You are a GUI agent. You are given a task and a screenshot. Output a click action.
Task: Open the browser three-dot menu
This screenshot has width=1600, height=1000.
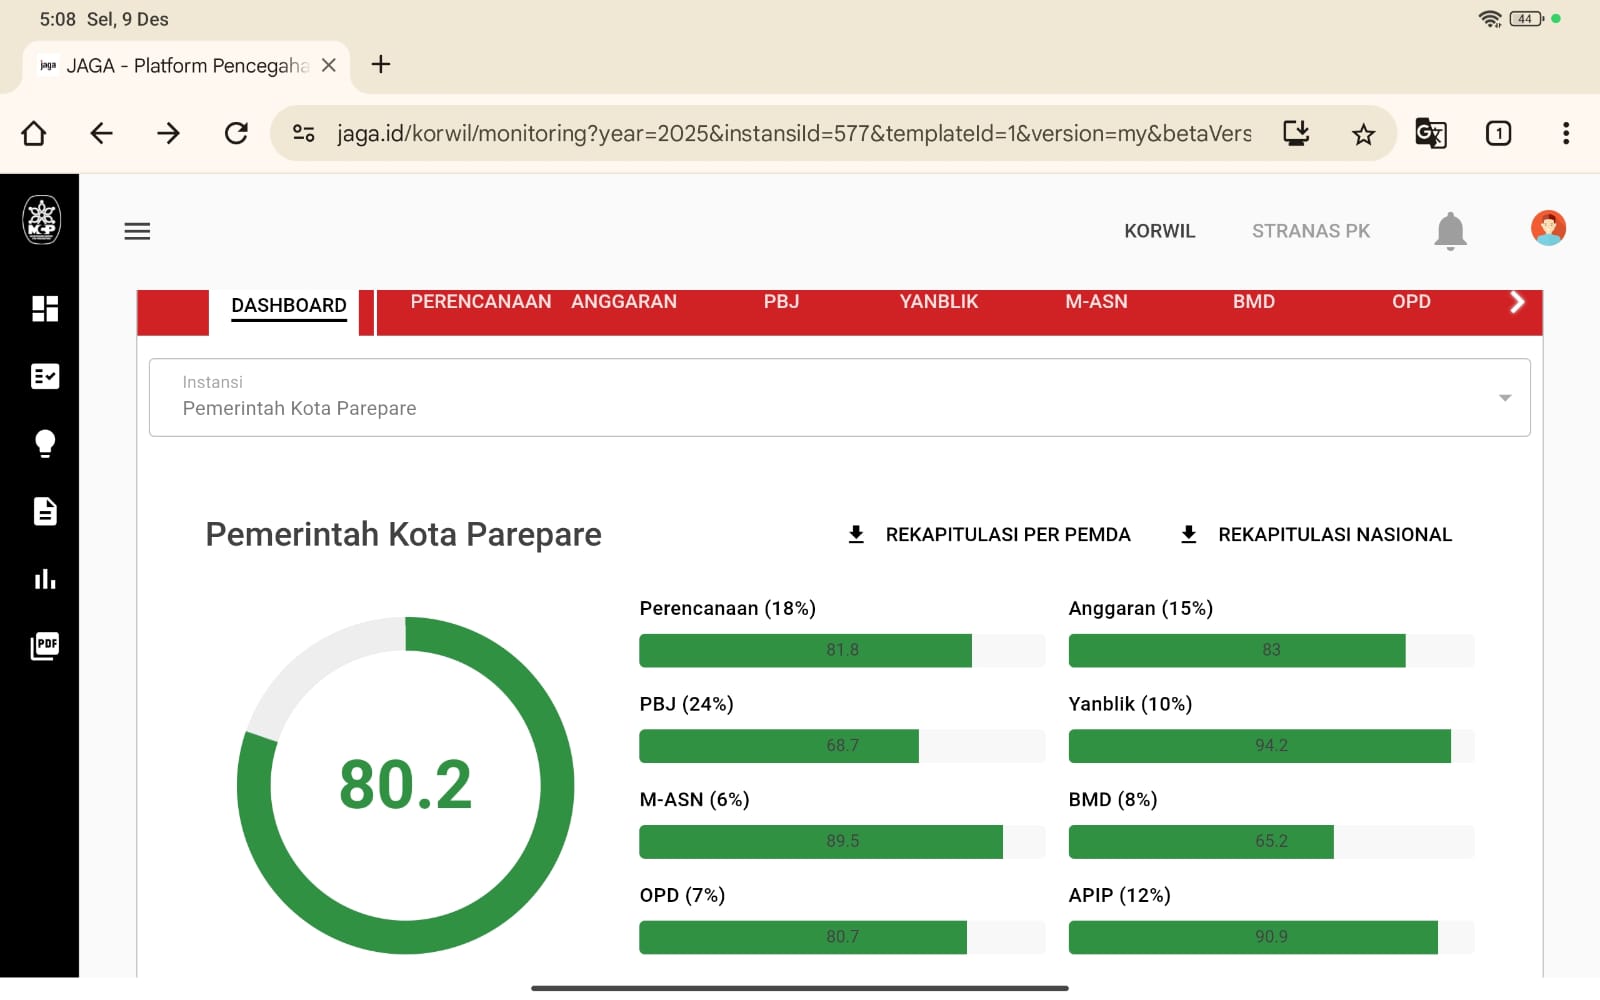pos(1565,133)
